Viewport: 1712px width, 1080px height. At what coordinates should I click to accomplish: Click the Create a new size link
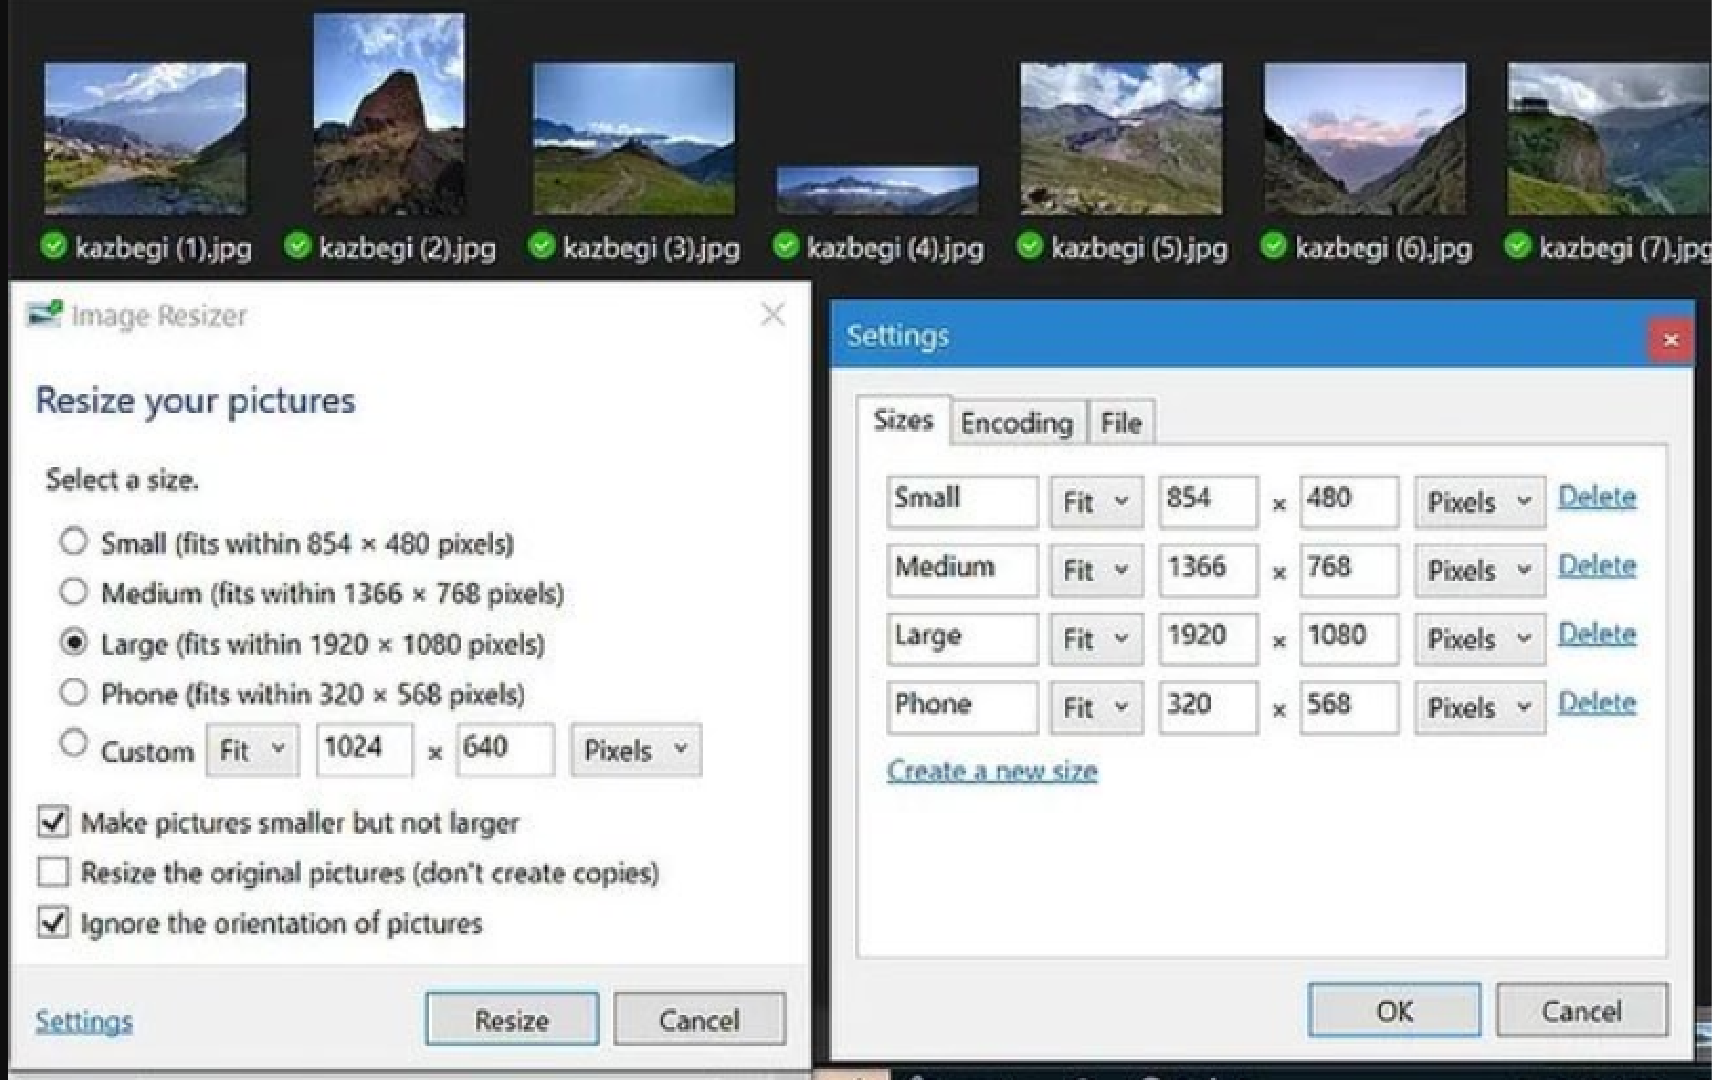(x=992, y=771)
